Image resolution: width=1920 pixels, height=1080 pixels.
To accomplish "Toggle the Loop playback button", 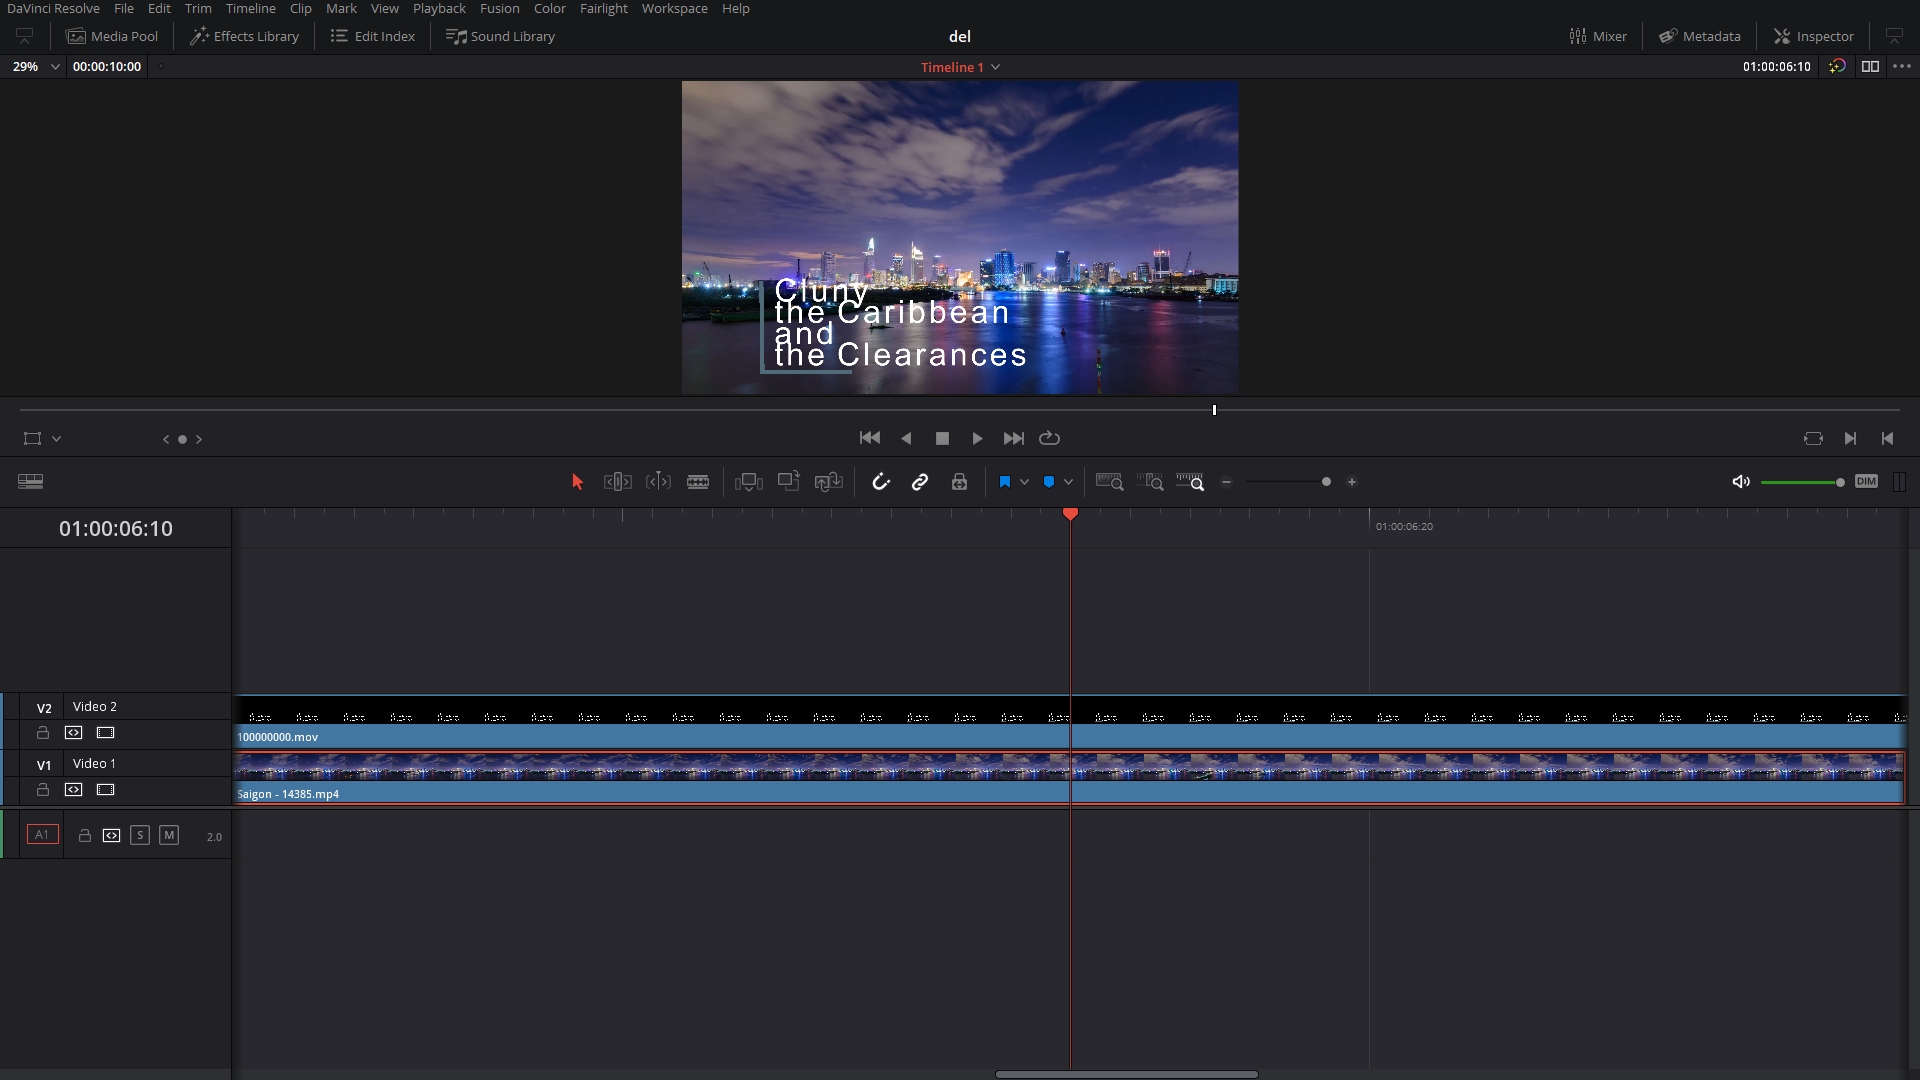I will point(1049,438).
